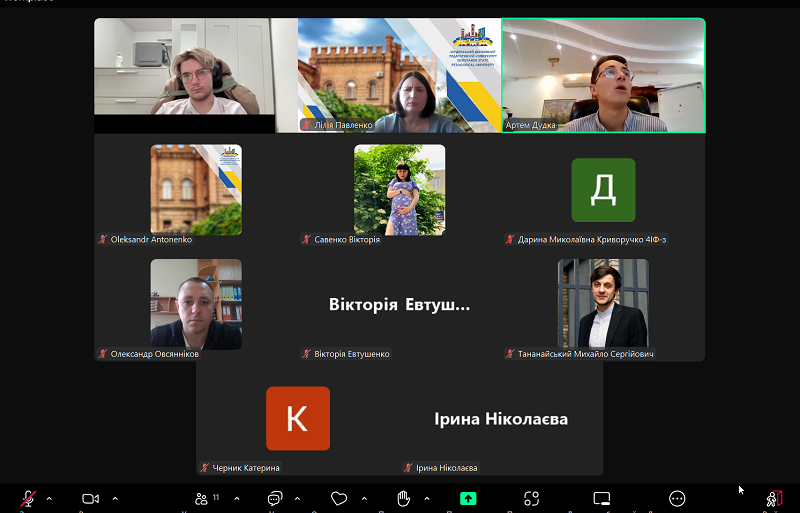Click Дарина Миколаївна Криворучко 4ІФ-з name label
The height and width of the screenshot is (513, 800).
tap(592, 239)
